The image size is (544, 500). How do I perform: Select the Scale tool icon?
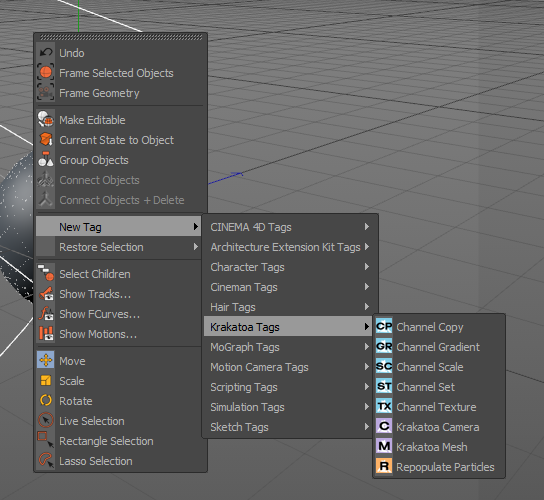coord(46,380)
